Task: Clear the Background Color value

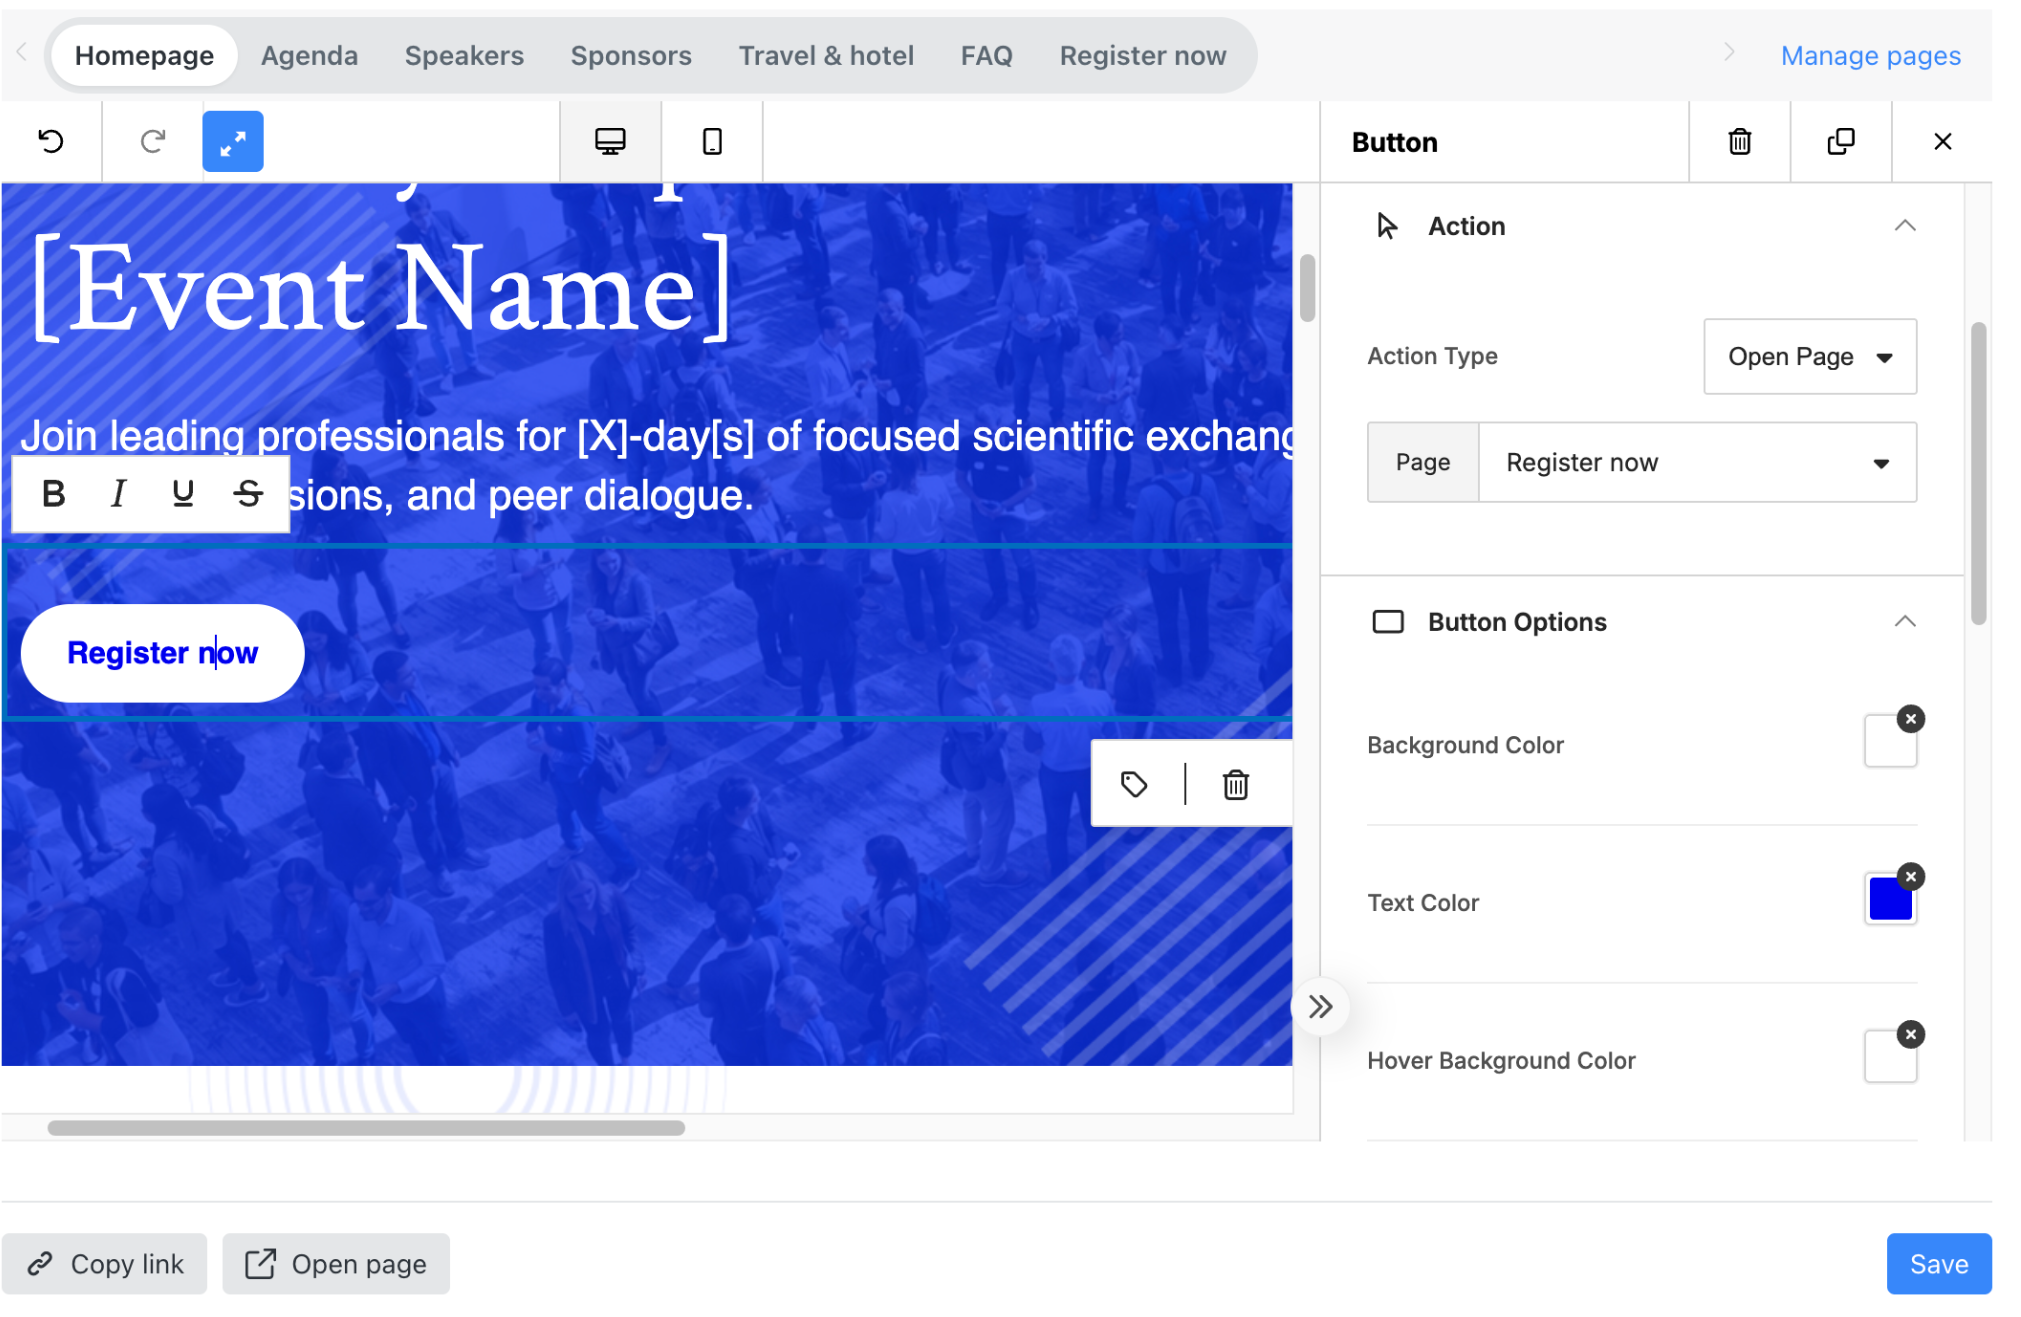Action: click(1911, 719)
